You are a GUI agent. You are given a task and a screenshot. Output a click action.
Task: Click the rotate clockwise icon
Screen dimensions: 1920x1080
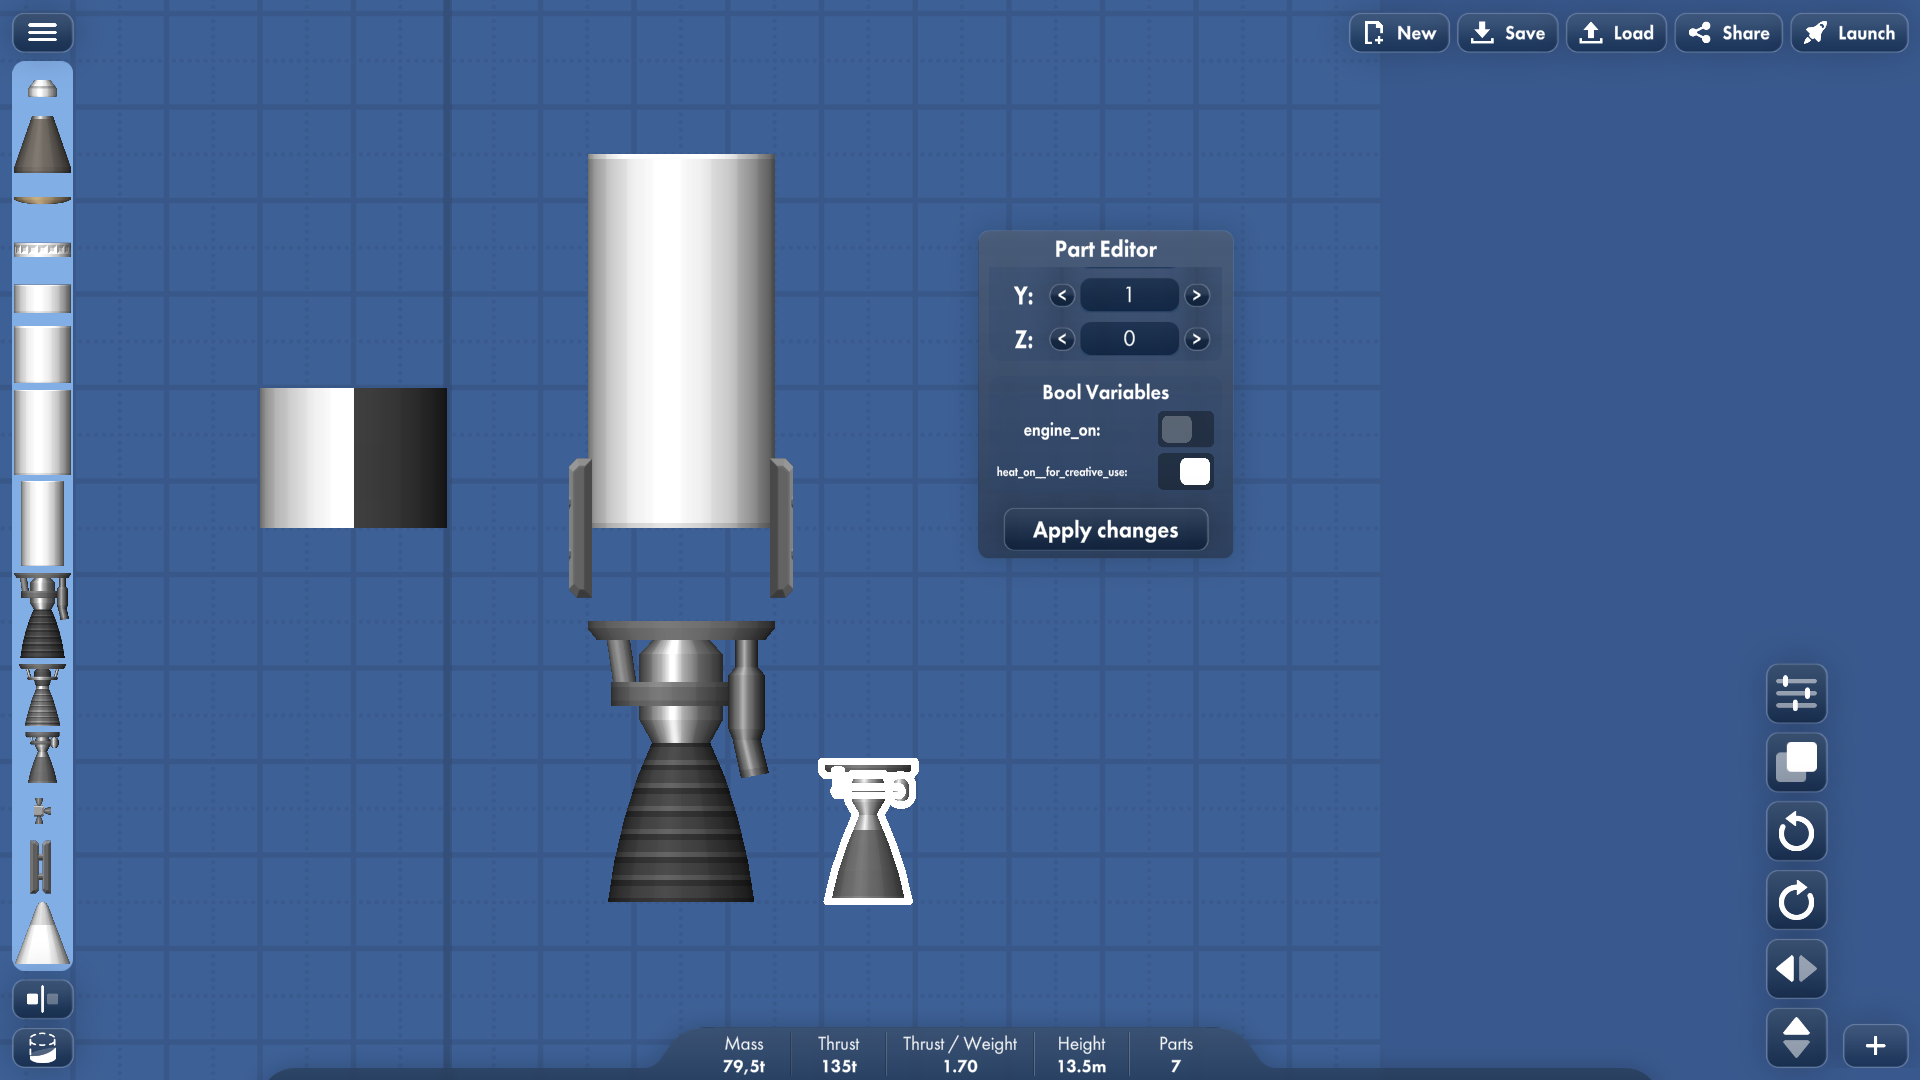[1796, 901]
